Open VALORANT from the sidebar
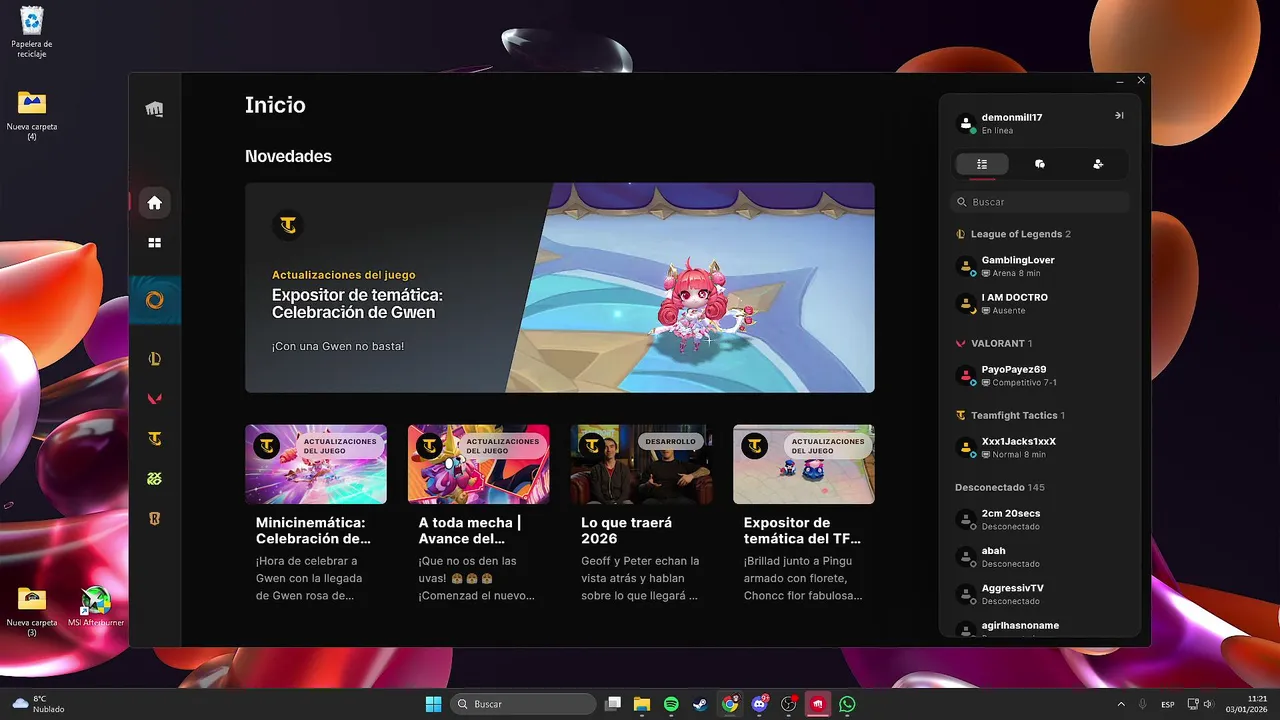 tap(154, 399)
